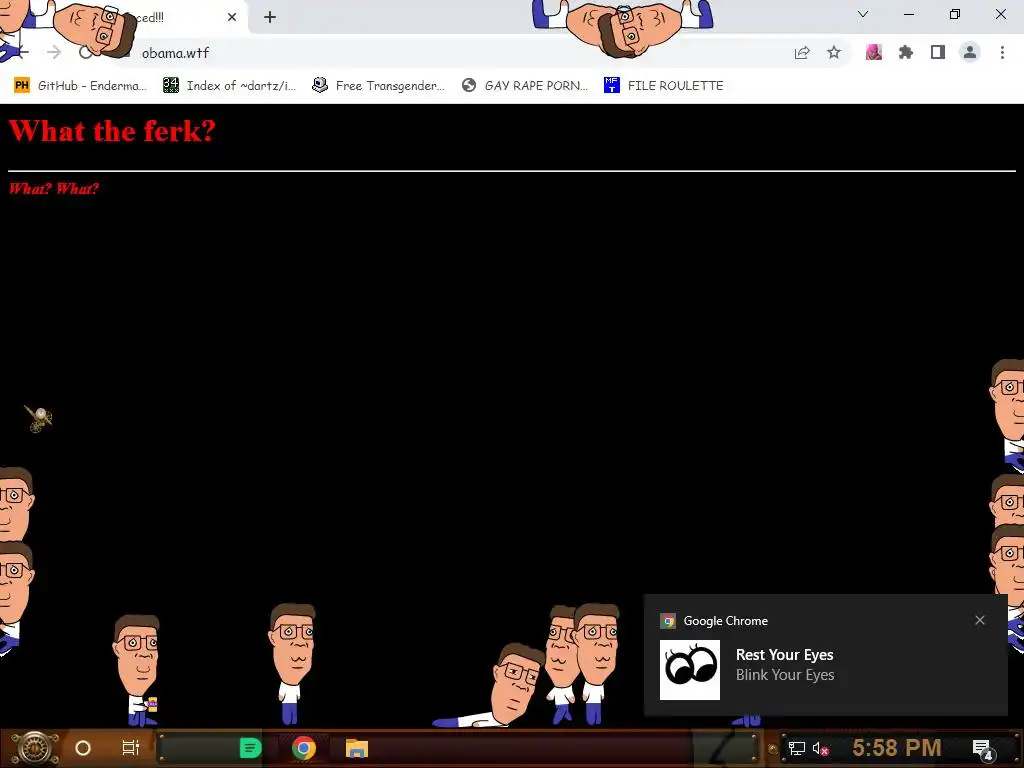Screen dimensions: 1024x768
Task: Open the pink avatar extension icon
Action: coord(874,52)
